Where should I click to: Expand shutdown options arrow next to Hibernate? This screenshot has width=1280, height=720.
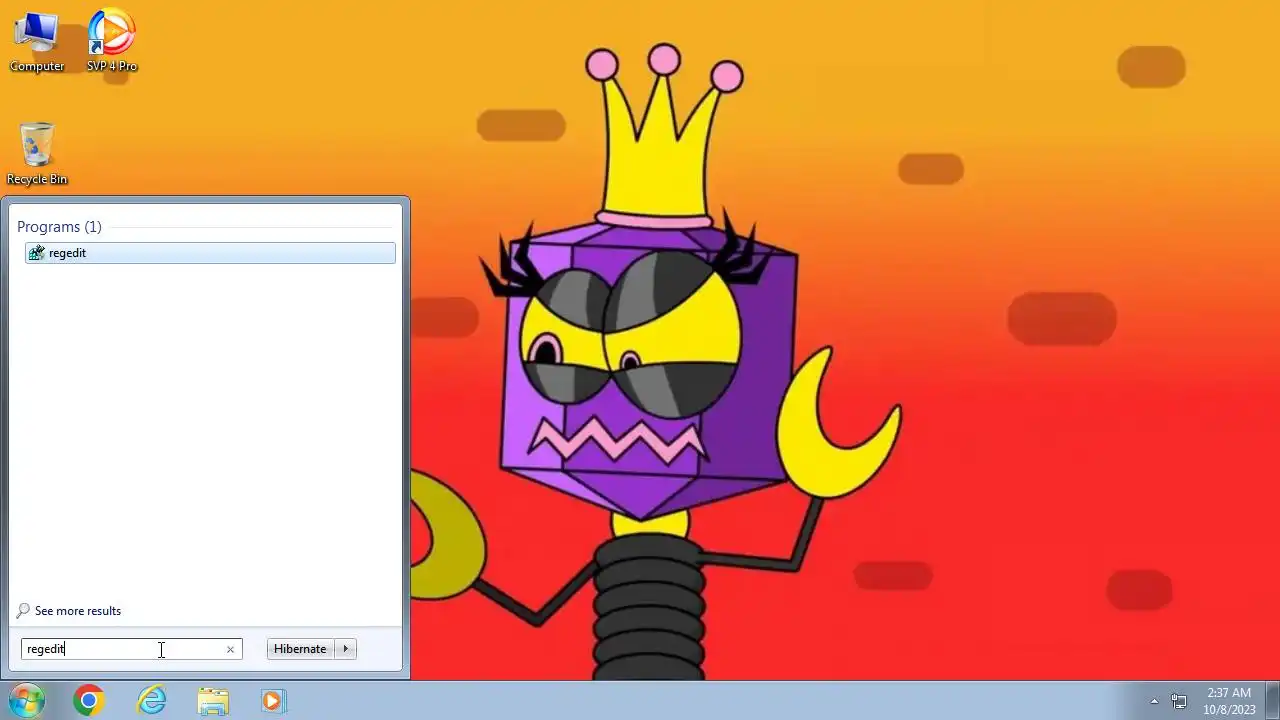[x=345, y=649]
